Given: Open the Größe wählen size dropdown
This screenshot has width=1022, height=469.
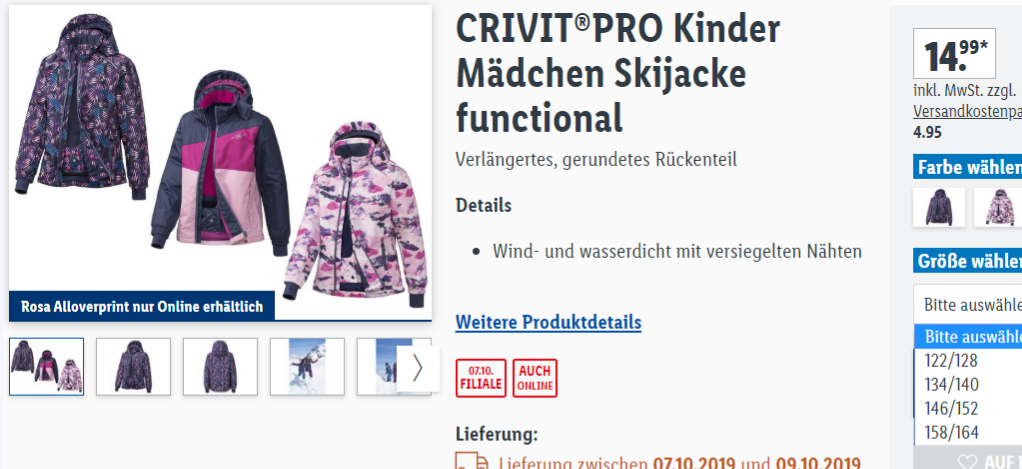Looking at the screenshot, I should pos(968,304).
